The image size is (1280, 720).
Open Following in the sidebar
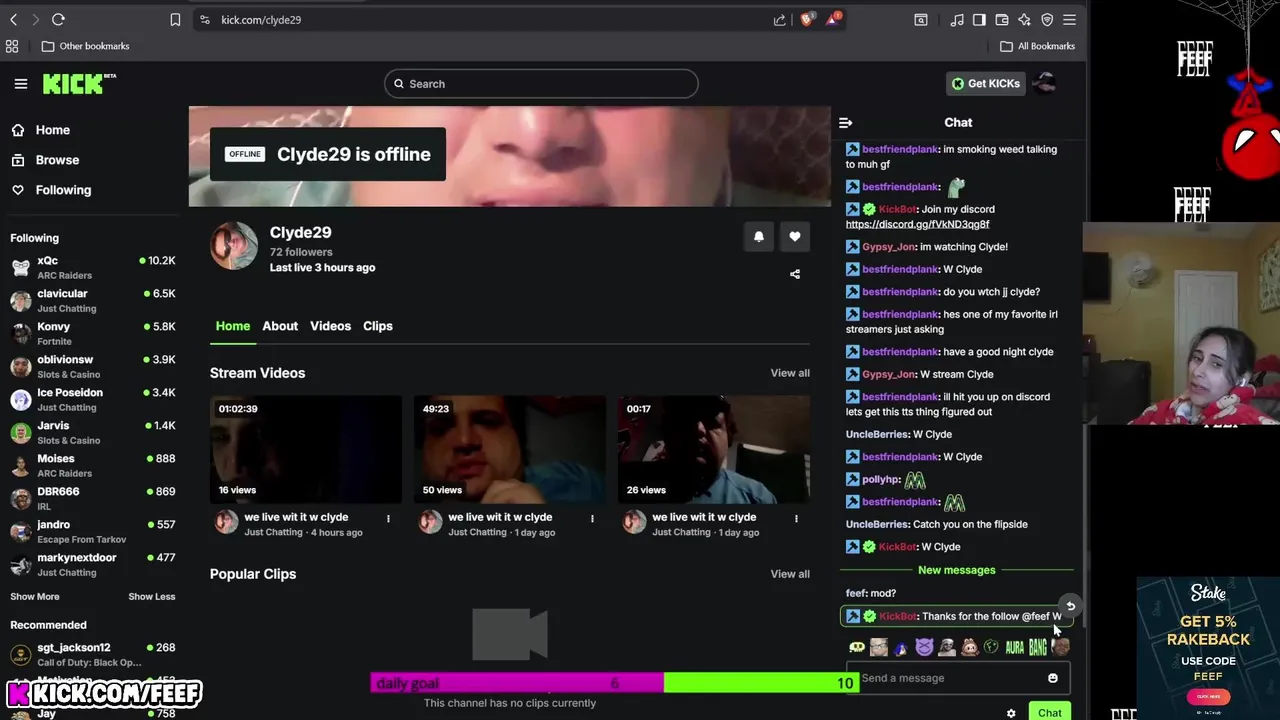click(x=51, y=190)
